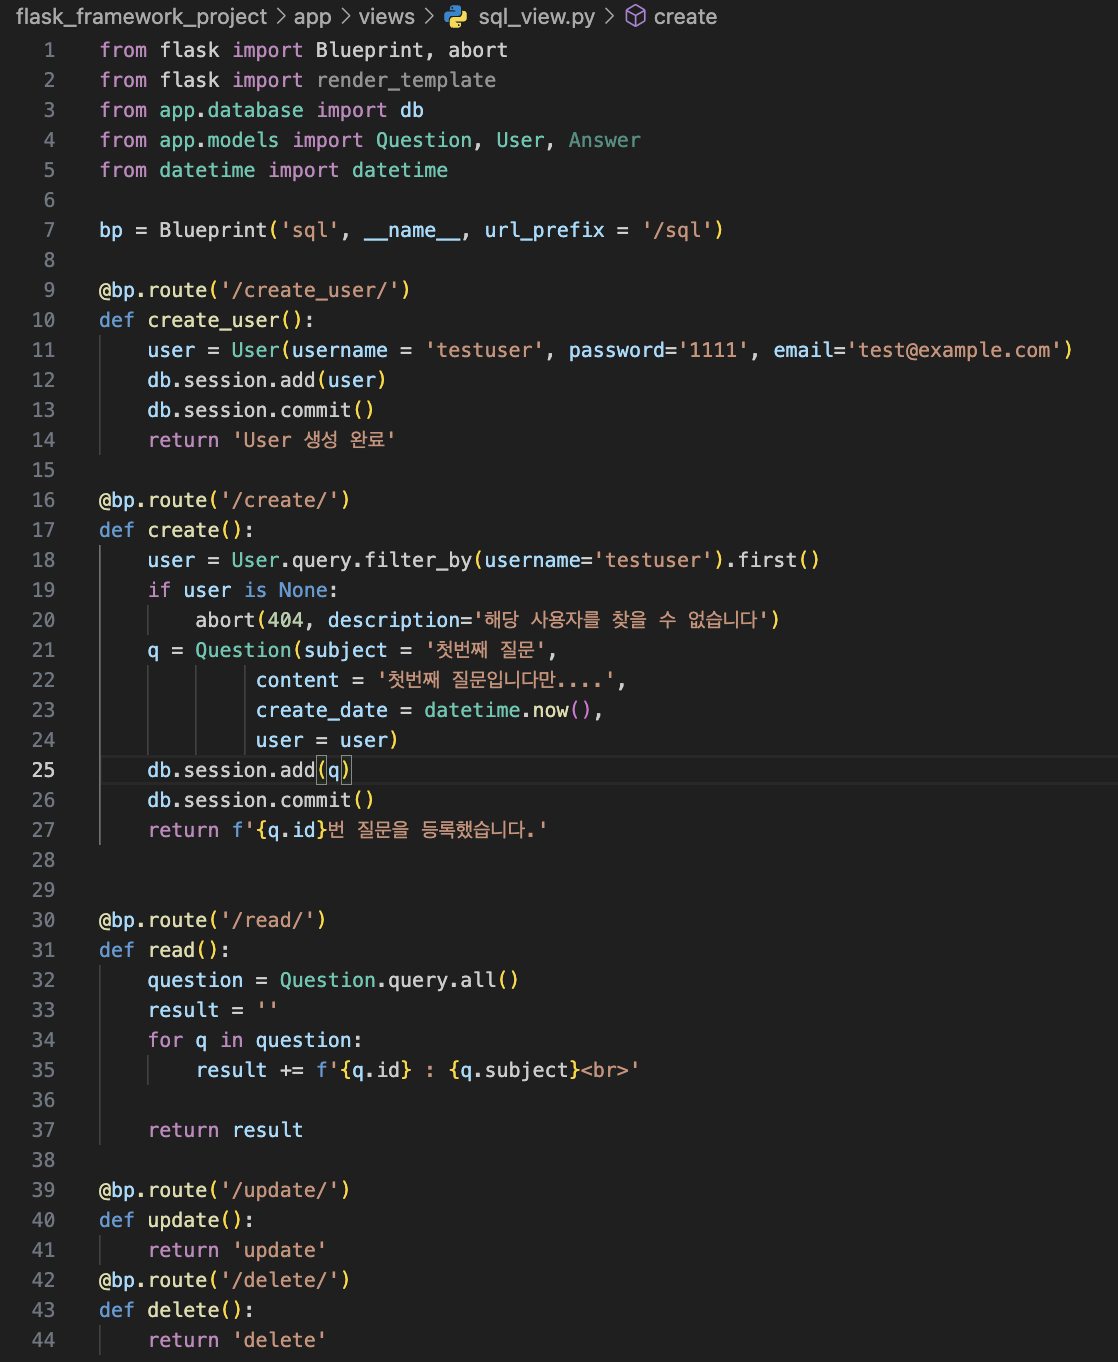Image resolution: width=1118 pixels, height=1362 pixels.
Task: Click '{q.subject}<br>' in line 35
Action: [x=539, y=1070]
